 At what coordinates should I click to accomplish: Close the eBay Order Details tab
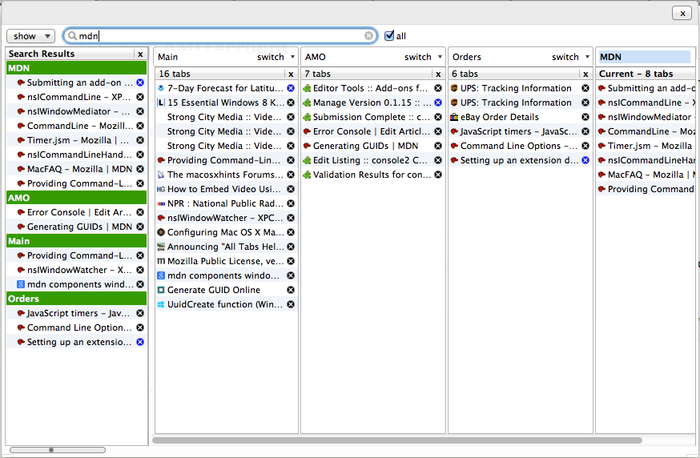click(584, 117)
